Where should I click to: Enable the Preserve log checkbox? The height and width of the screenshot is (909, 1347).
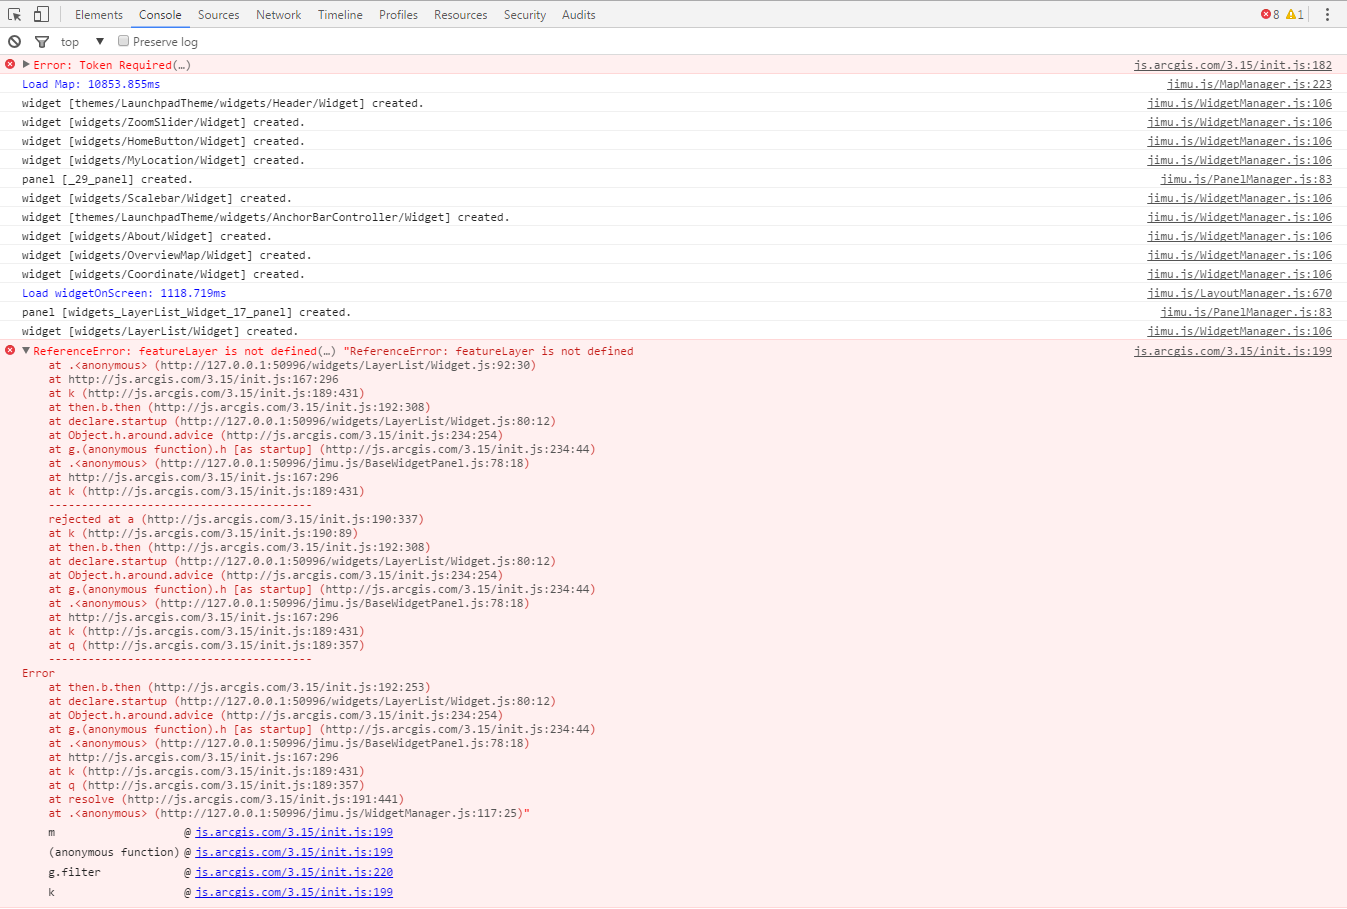pyautogui.click(x=124, y=41)
